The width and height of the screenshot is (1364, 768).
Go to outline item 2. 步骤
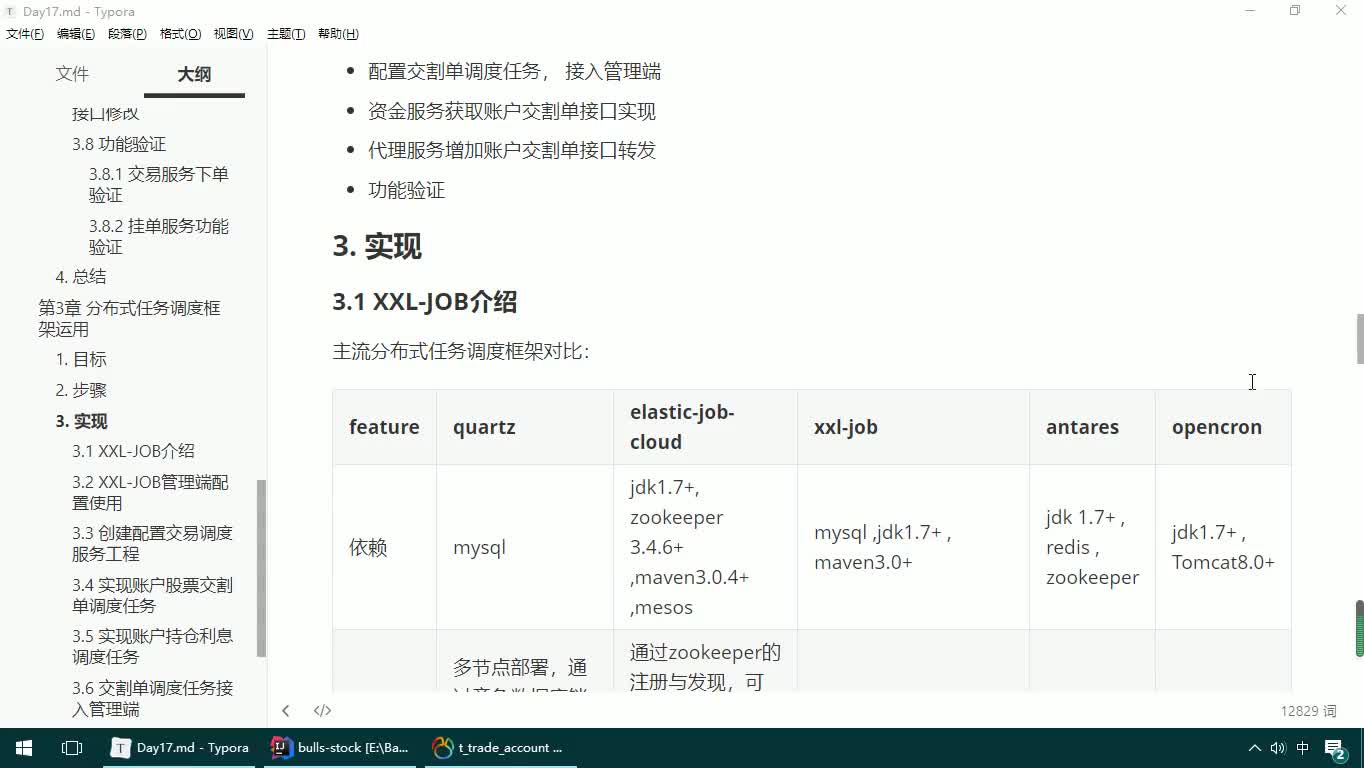(81, 390)
